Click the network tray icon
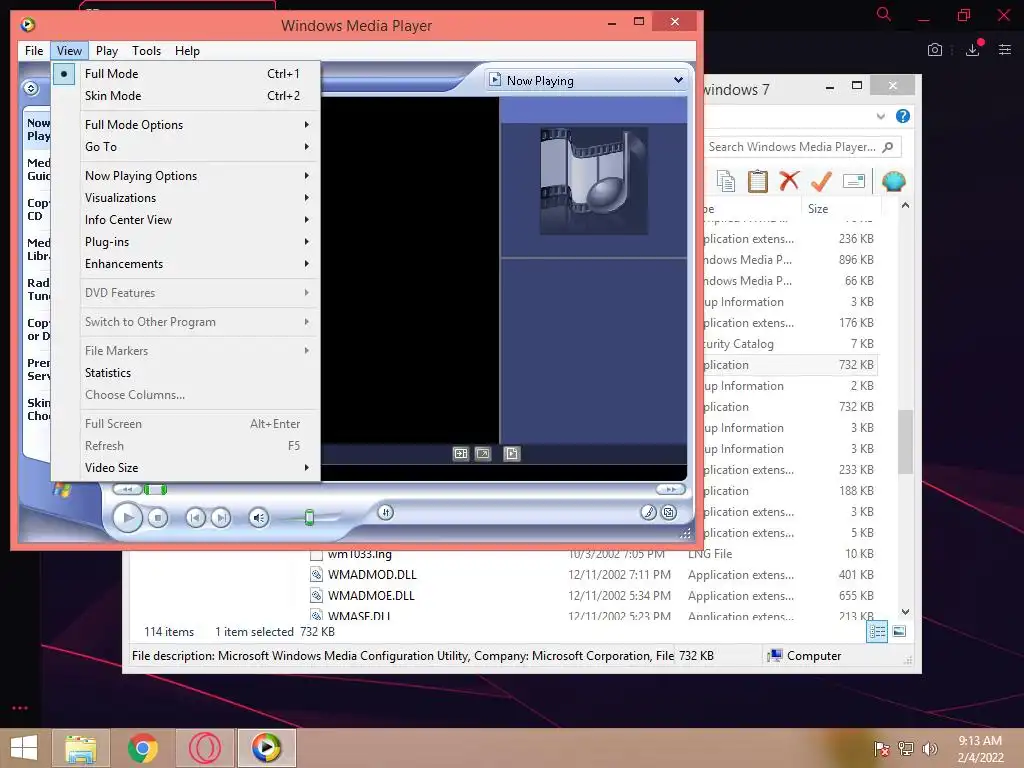 (x=906, y=748)
